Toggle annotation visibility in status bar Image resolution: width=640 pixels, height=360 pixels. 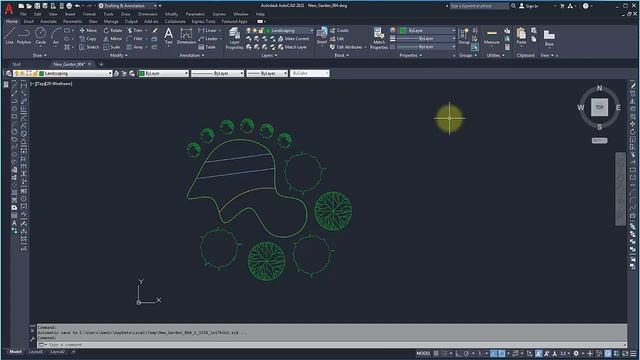point(539,353)
